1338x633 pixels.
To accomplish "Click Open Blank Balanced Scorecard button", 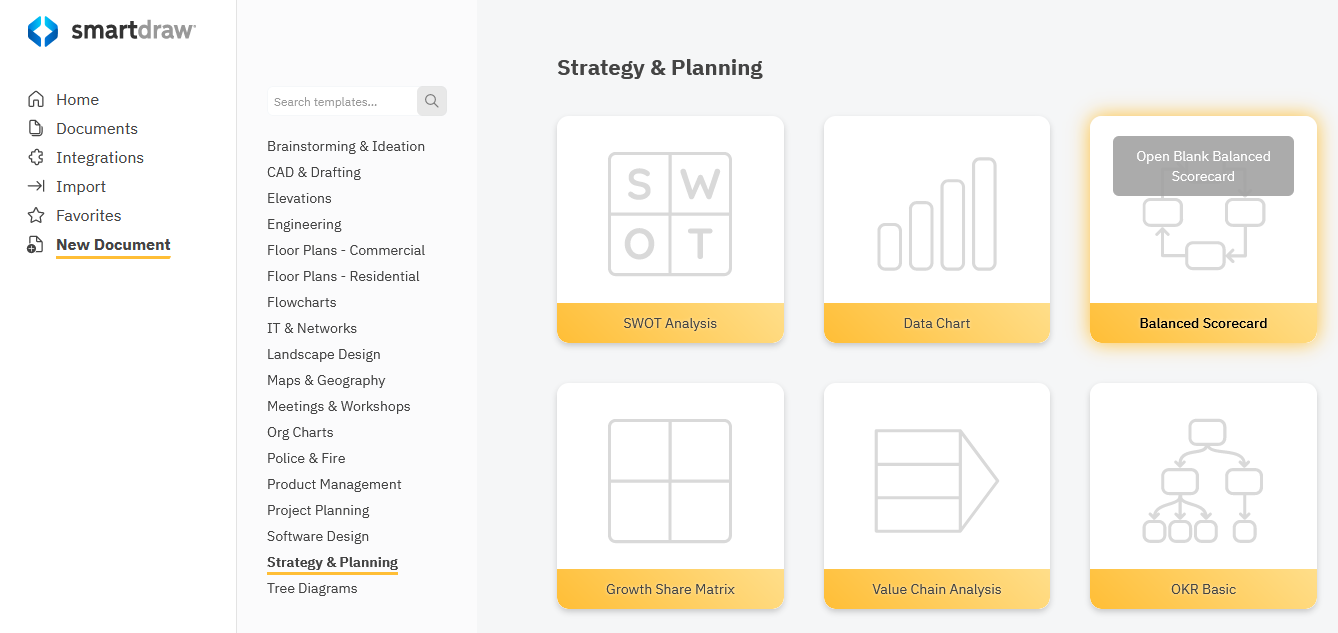I will (x=1203, y=166).
